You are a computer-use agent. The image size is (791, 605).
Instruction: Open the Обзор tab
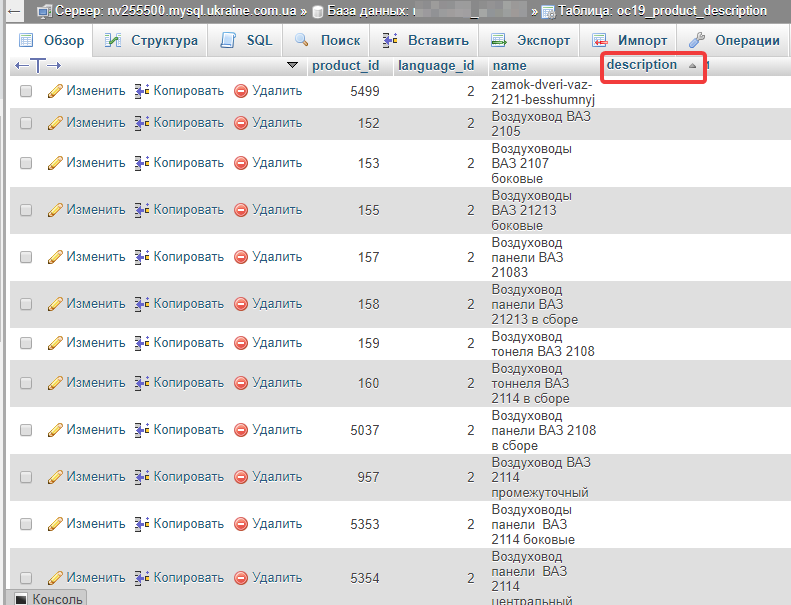[x=51, y=40]
